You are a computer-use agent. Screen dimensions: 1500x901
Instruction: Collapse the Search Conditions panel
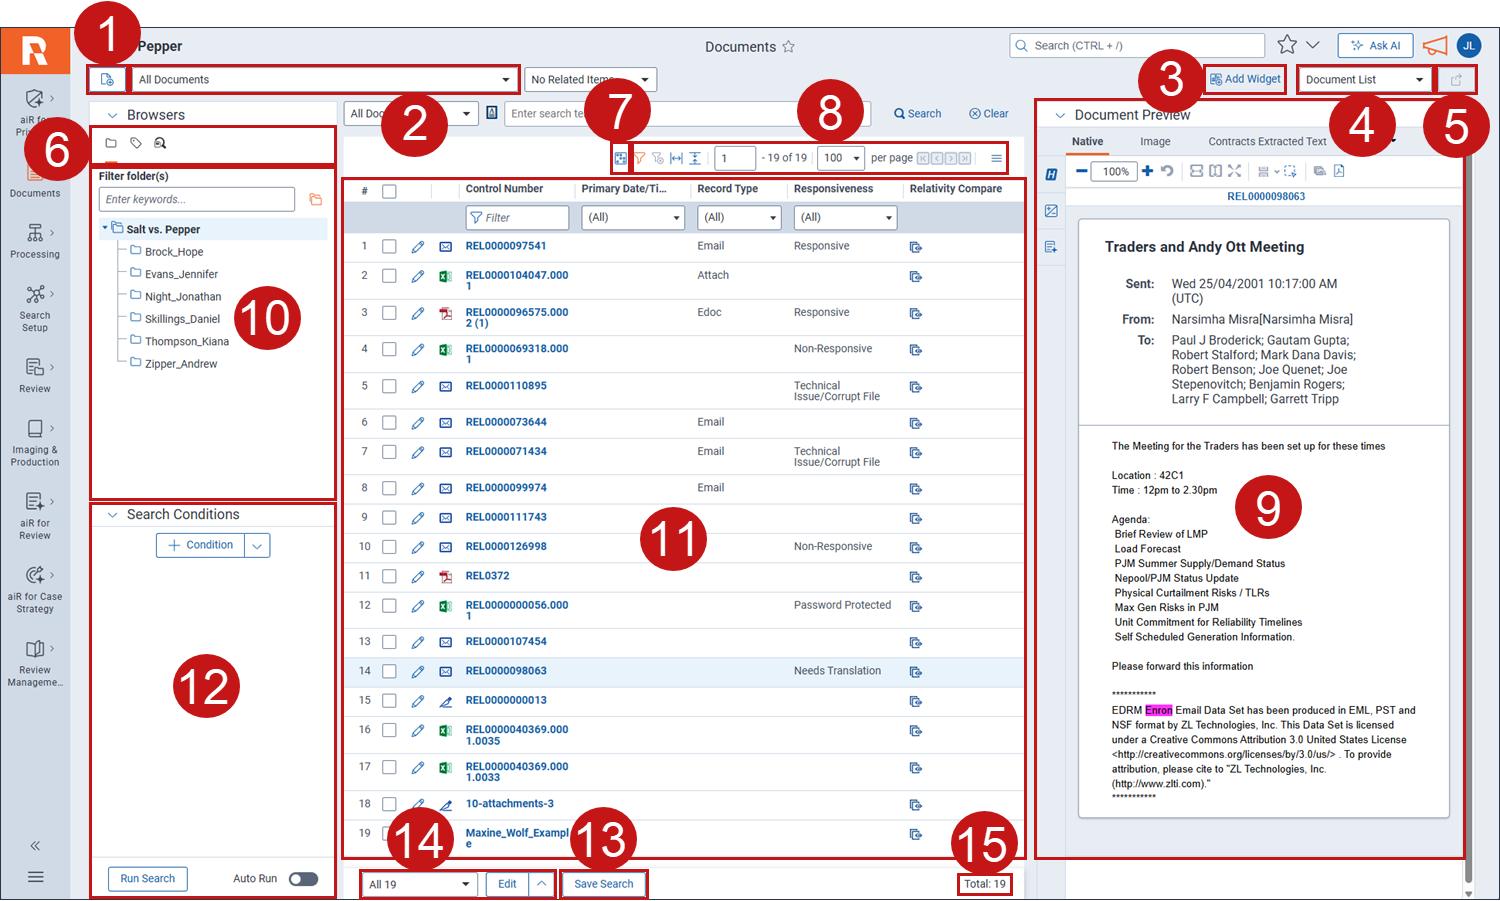click(x=112, y=515)
